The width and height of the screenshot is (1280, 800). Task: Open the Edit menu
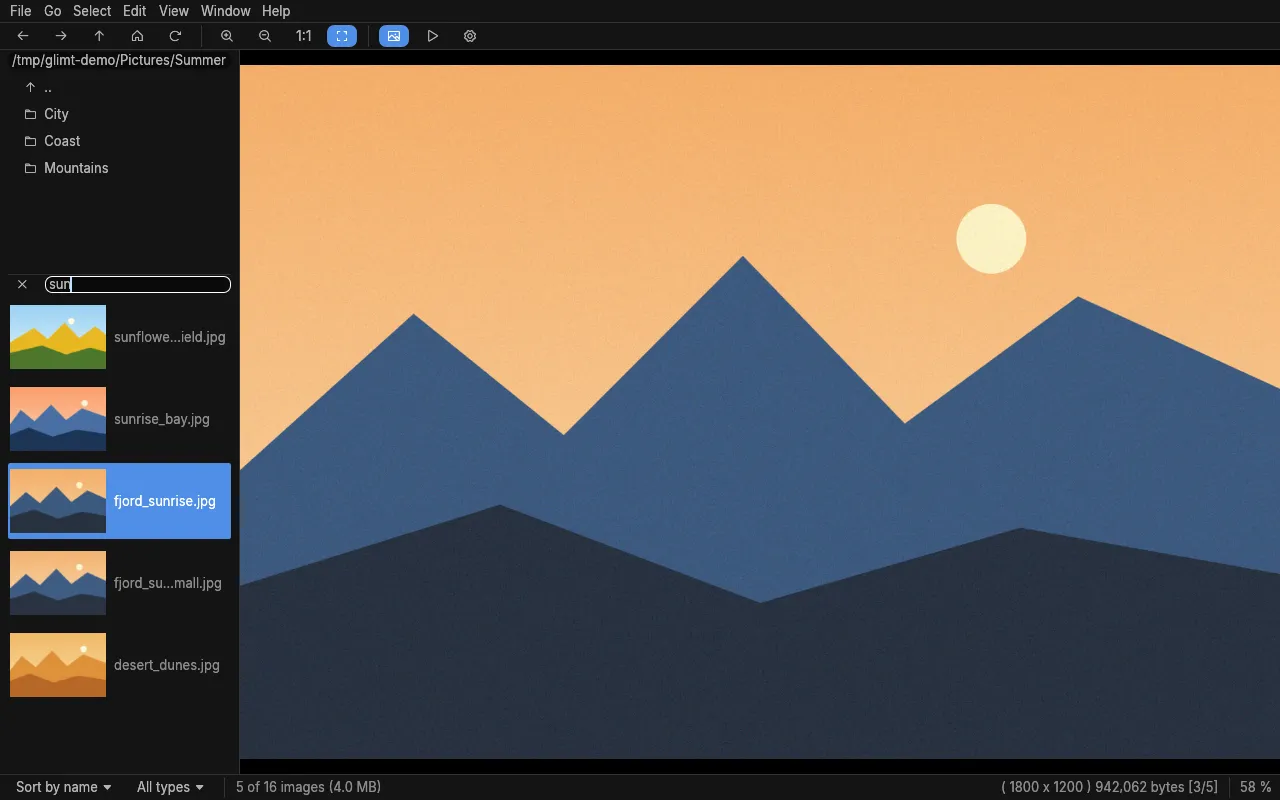coord(134,11)
